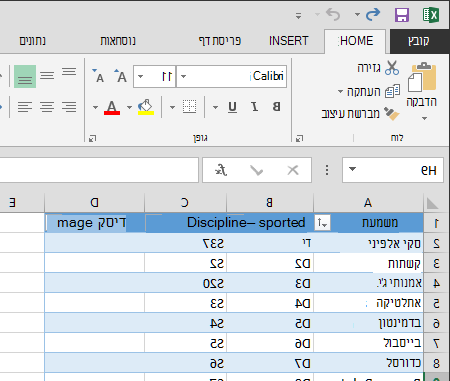Select the משמעת header cell

pyautogui.click(x=368, y=223)
